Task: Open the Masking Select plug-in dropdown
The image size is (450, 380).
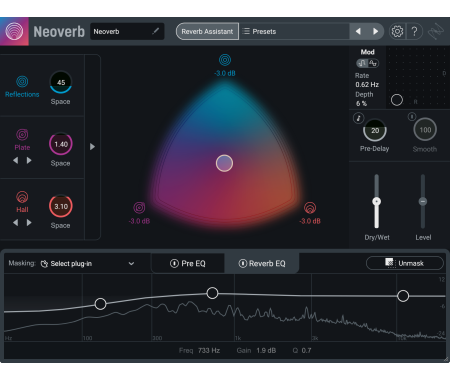Action: coord(87,264)
